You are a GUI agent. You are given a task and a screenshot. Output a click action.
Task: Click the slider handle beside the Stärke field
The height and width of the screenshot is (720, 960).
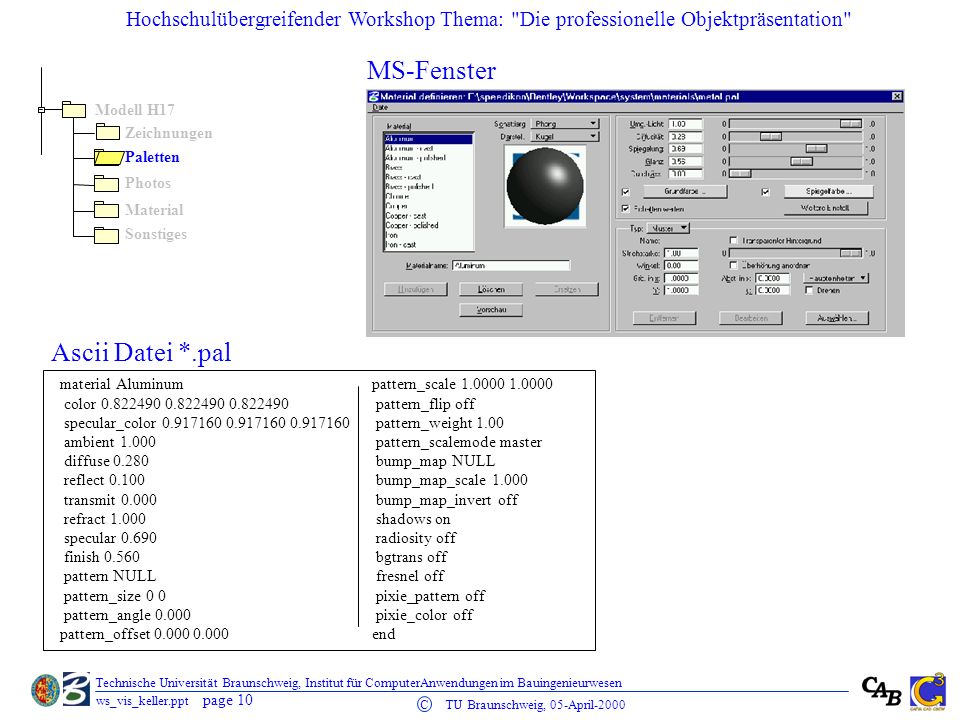[850, 253]
